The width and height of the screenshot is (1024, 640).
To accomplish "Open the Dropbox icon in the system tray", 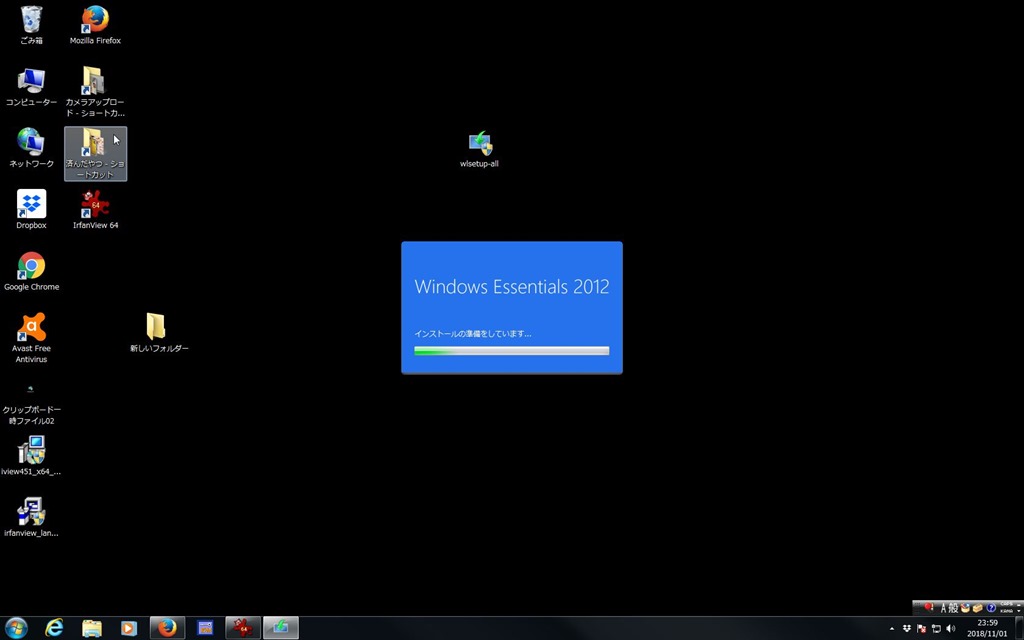I will pyautogui.click(x=907, y=628).
